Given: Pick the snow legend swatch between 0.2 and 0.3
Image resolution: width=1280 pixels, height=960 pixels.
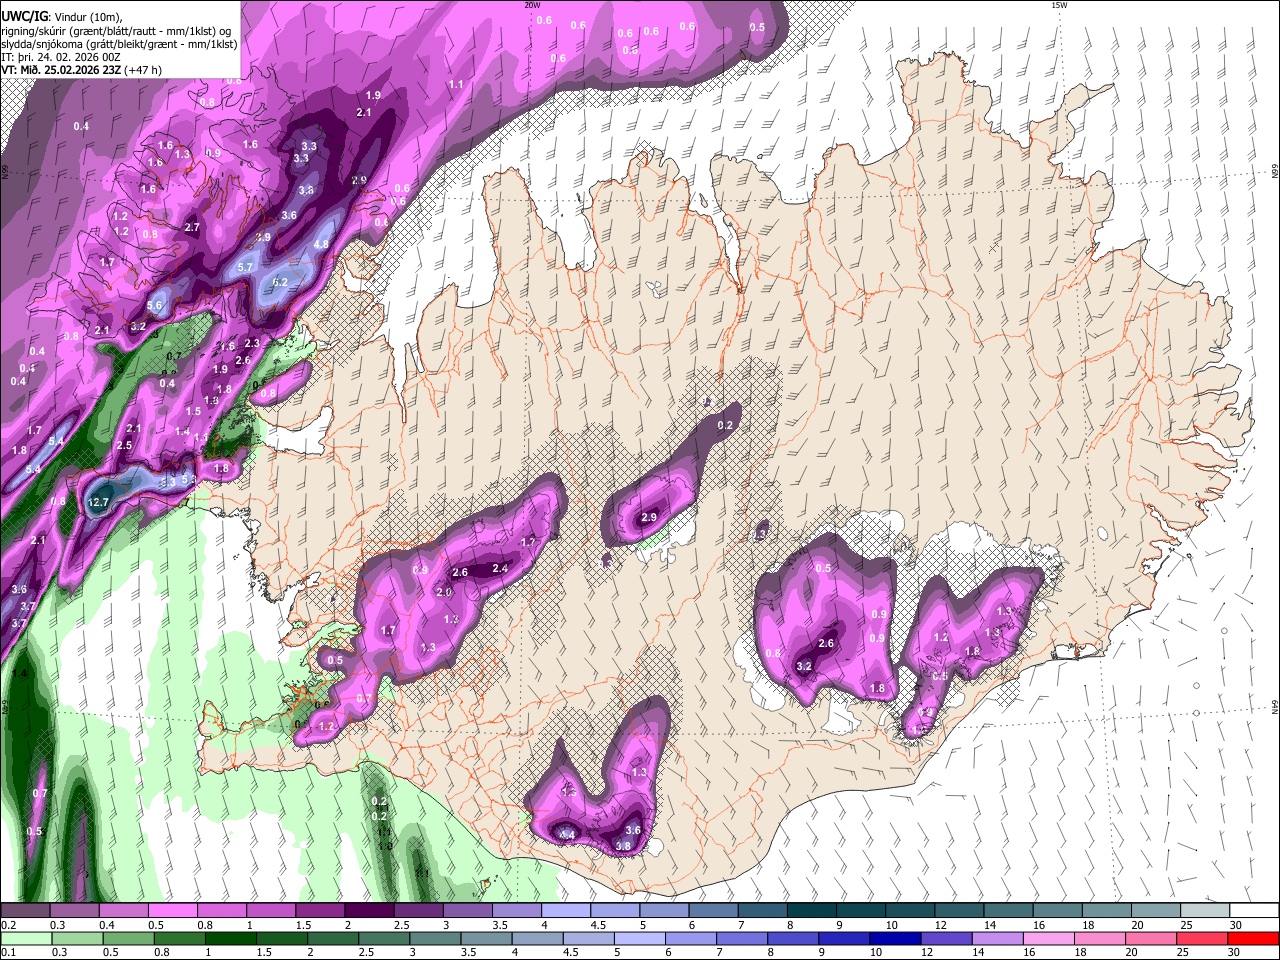Looking at the screenshot, I should click(25, 911).
